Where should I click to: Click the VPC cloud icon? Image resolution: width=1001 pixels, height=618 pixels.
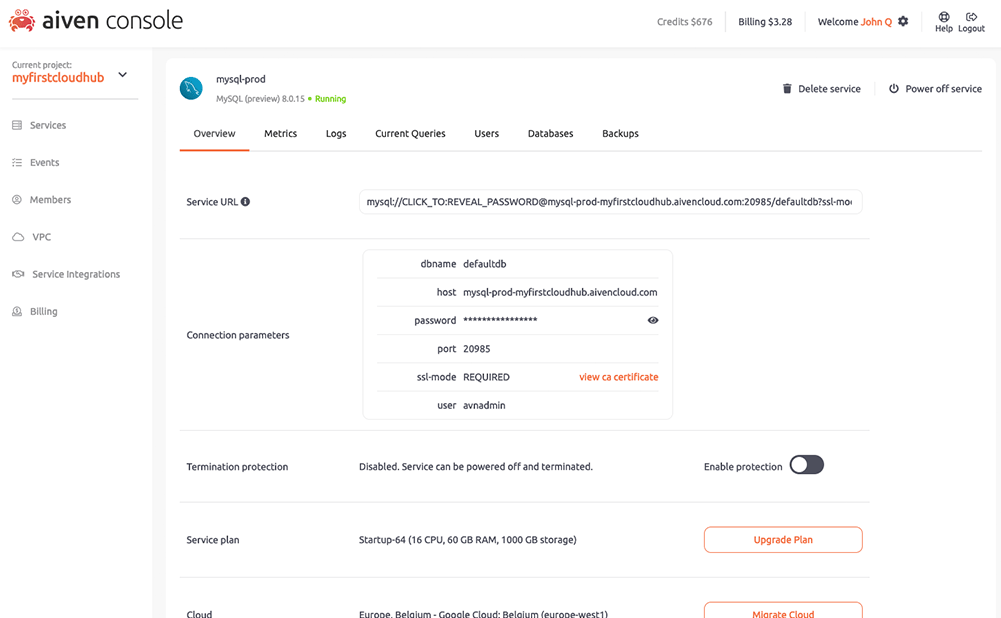point(18,237)
